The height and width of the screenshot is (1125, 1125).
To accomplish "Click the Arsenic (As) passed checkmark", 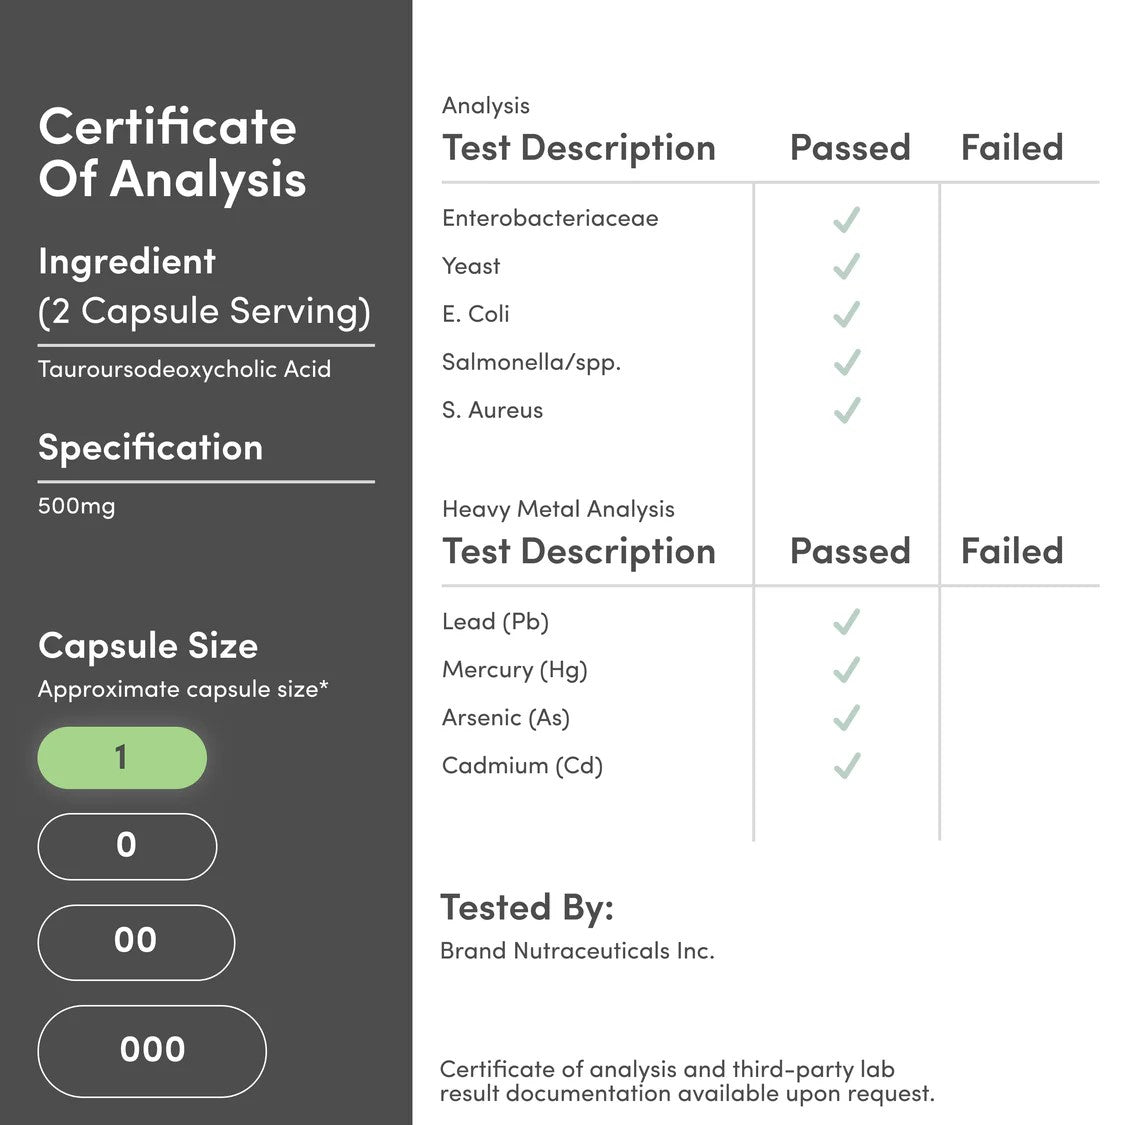I will (846, 717).
